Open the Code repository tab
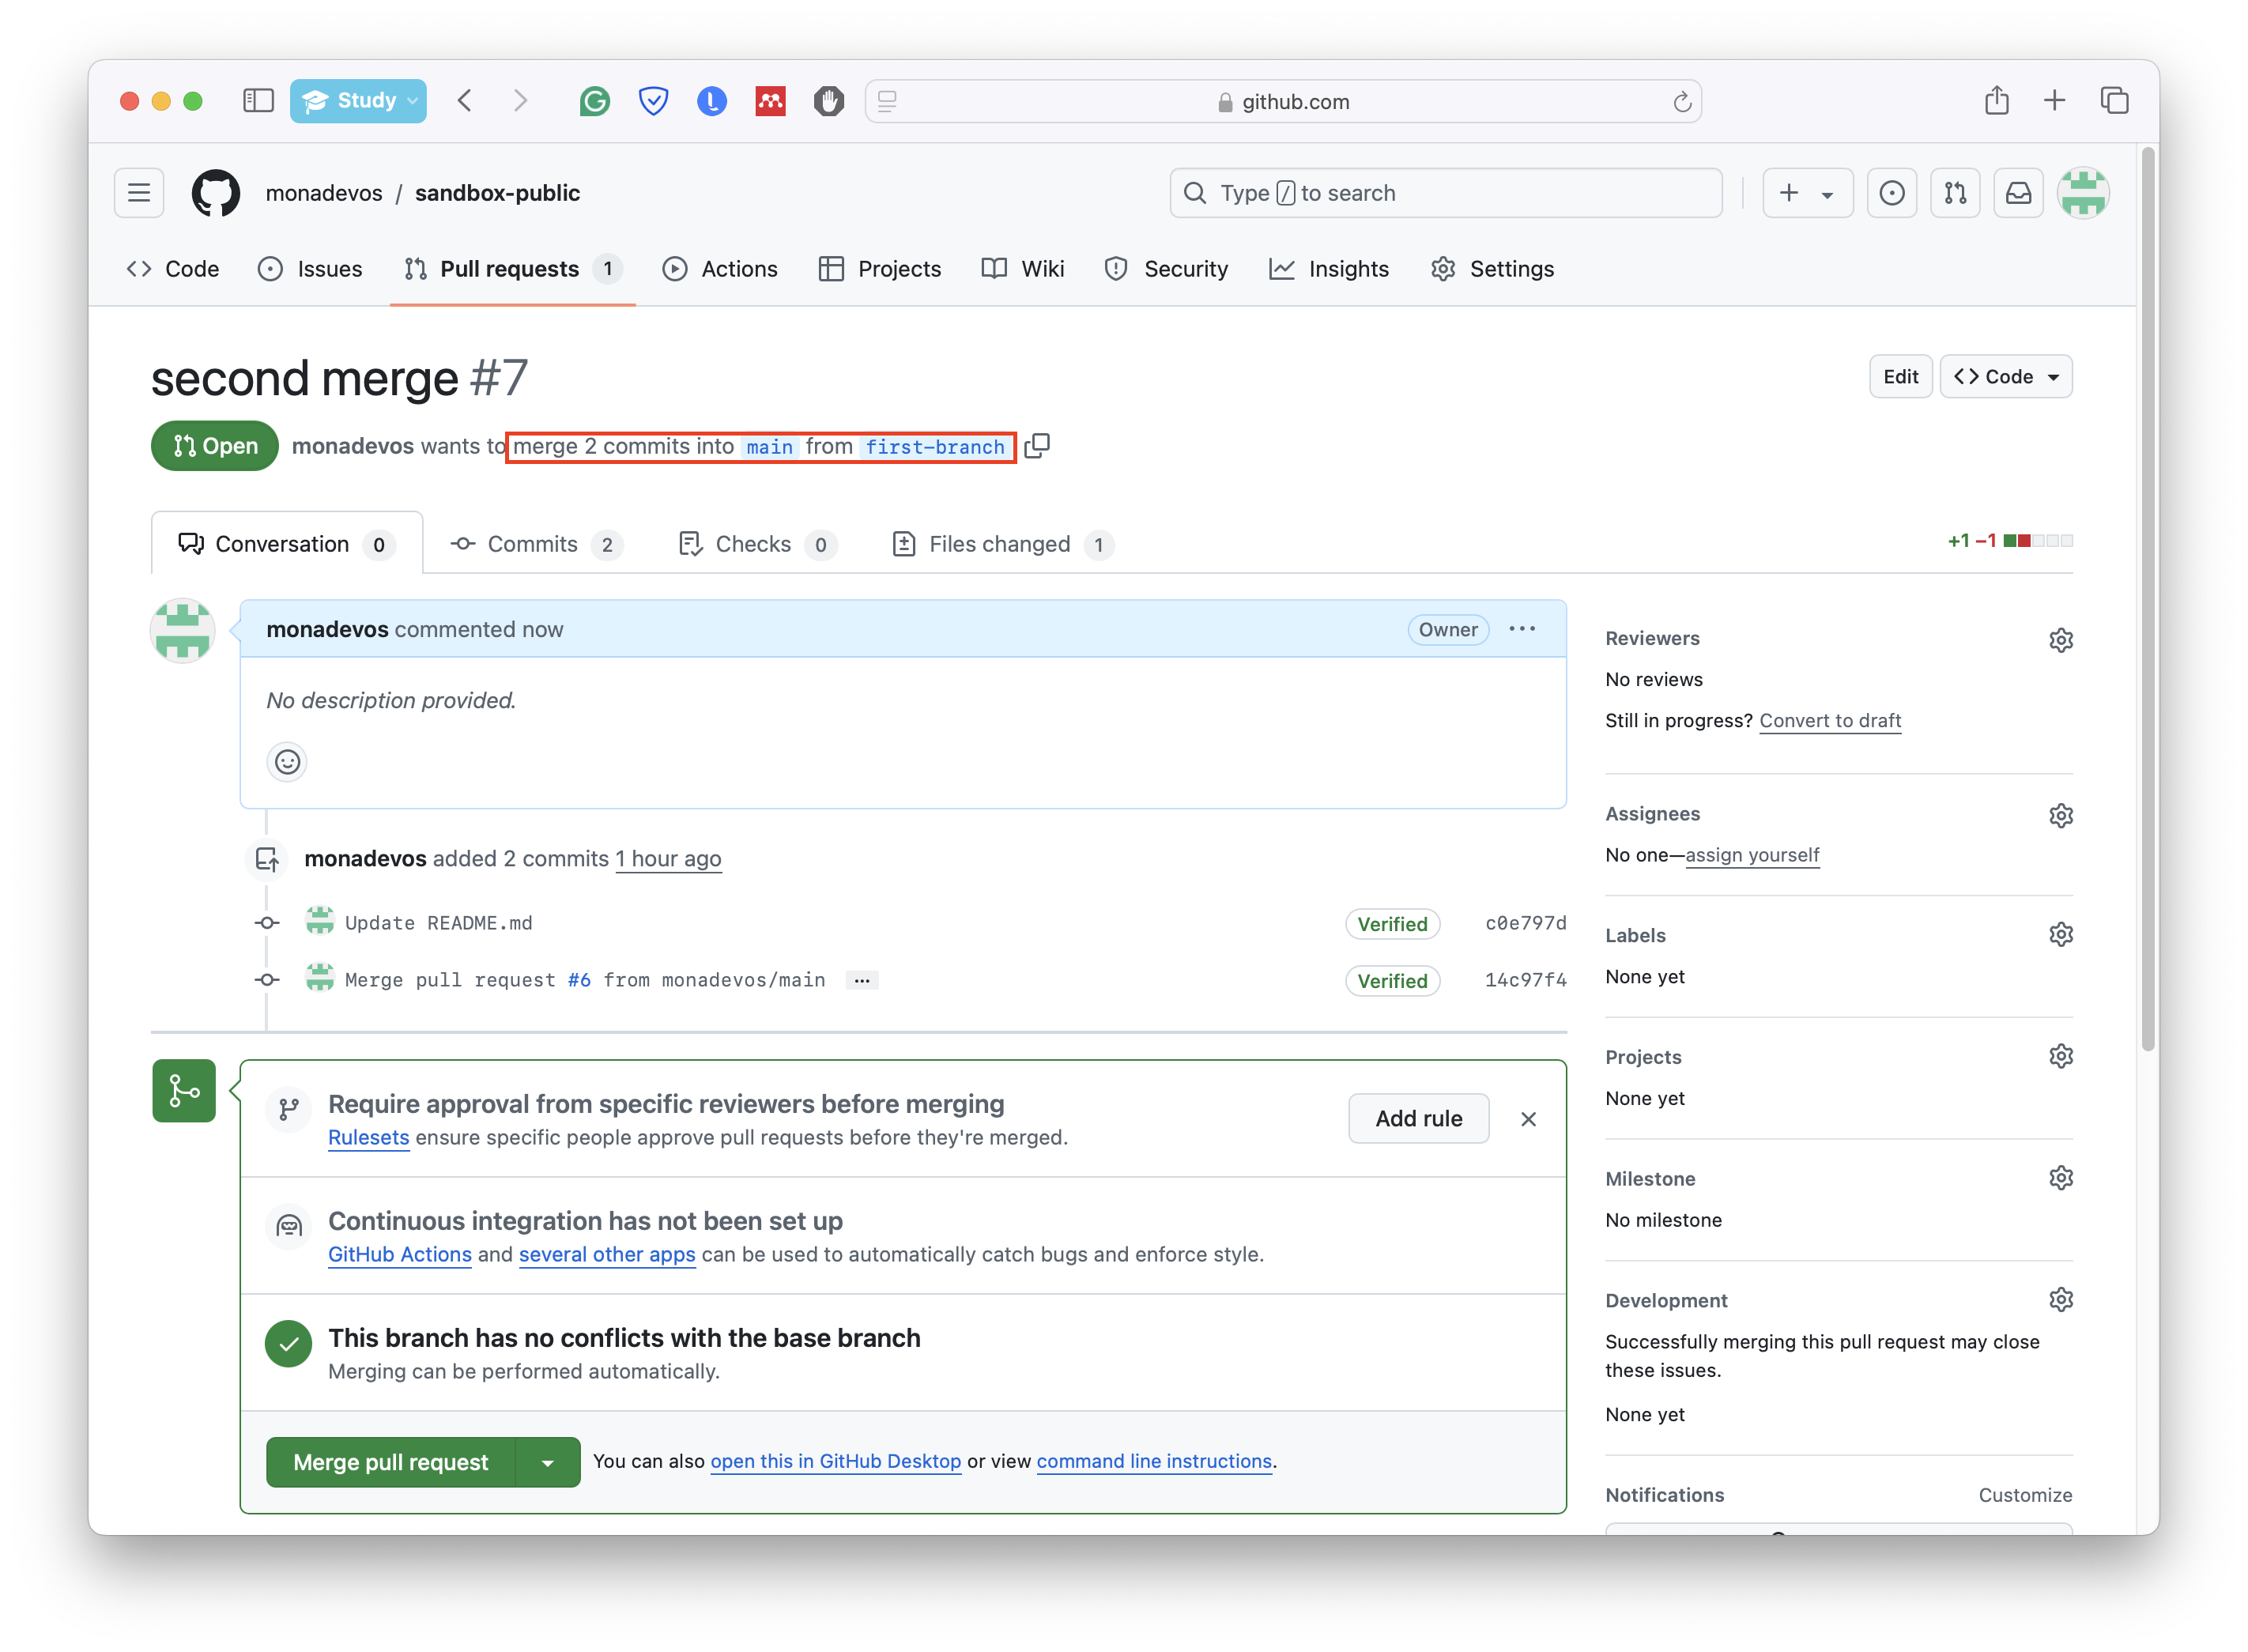Viewport: 2248px width, 1652px height. click(173, 269)
